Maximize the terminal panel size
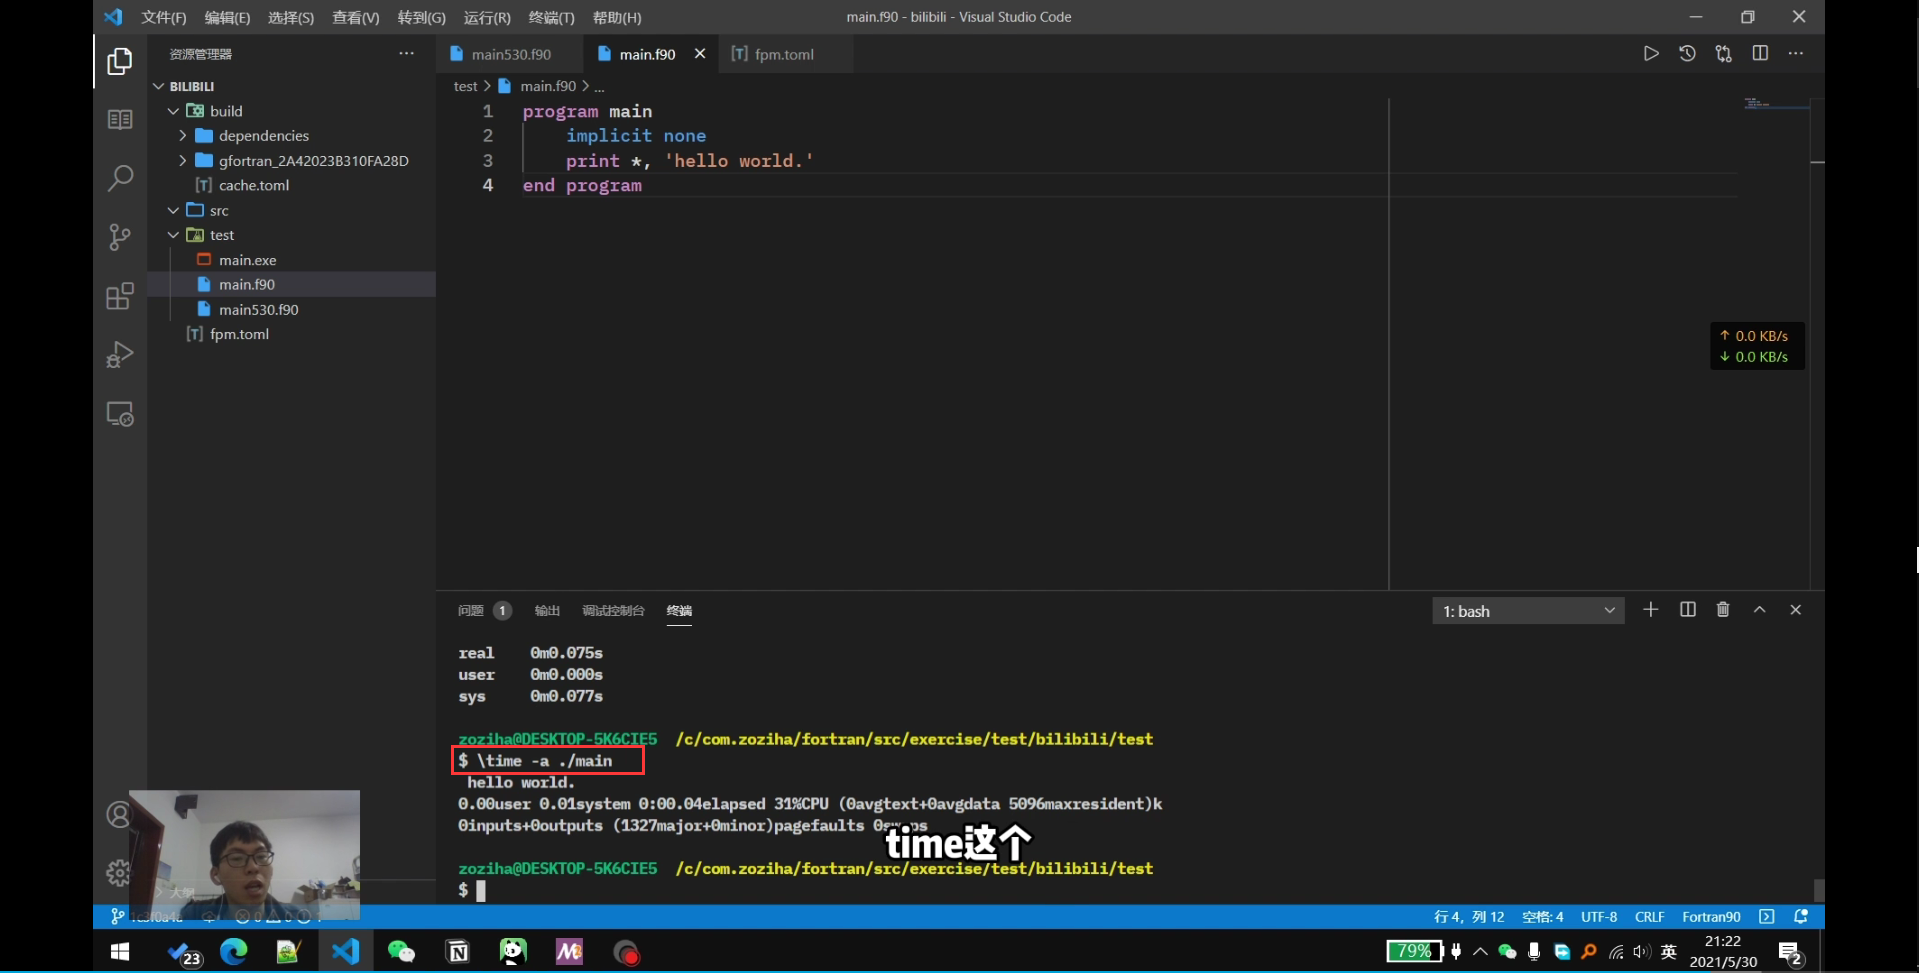The image size is (1919, 973). click(1760, 610)
